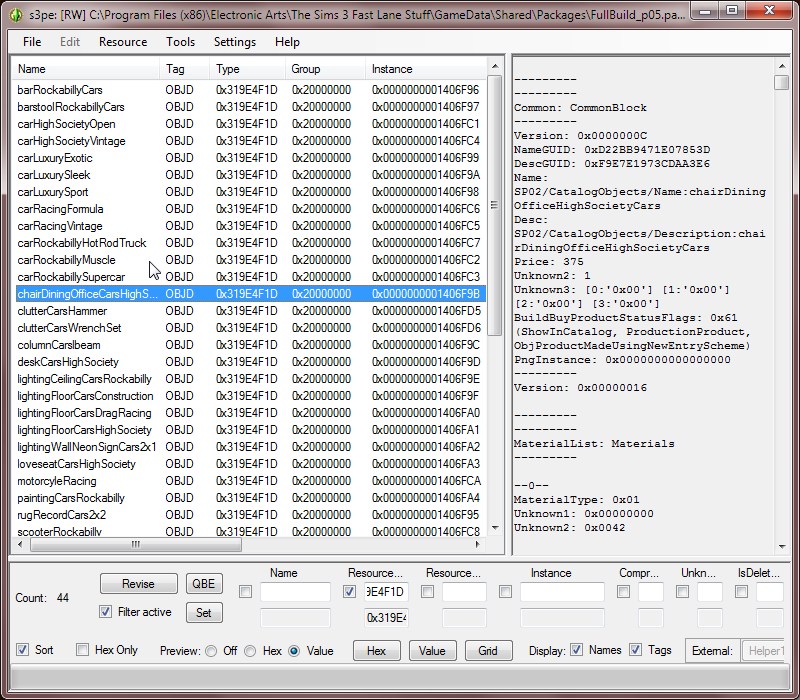Viewport: 800px width, 700px height.
Task: Enable the Hex Only checkbox
Action: [x=83, y=650]
